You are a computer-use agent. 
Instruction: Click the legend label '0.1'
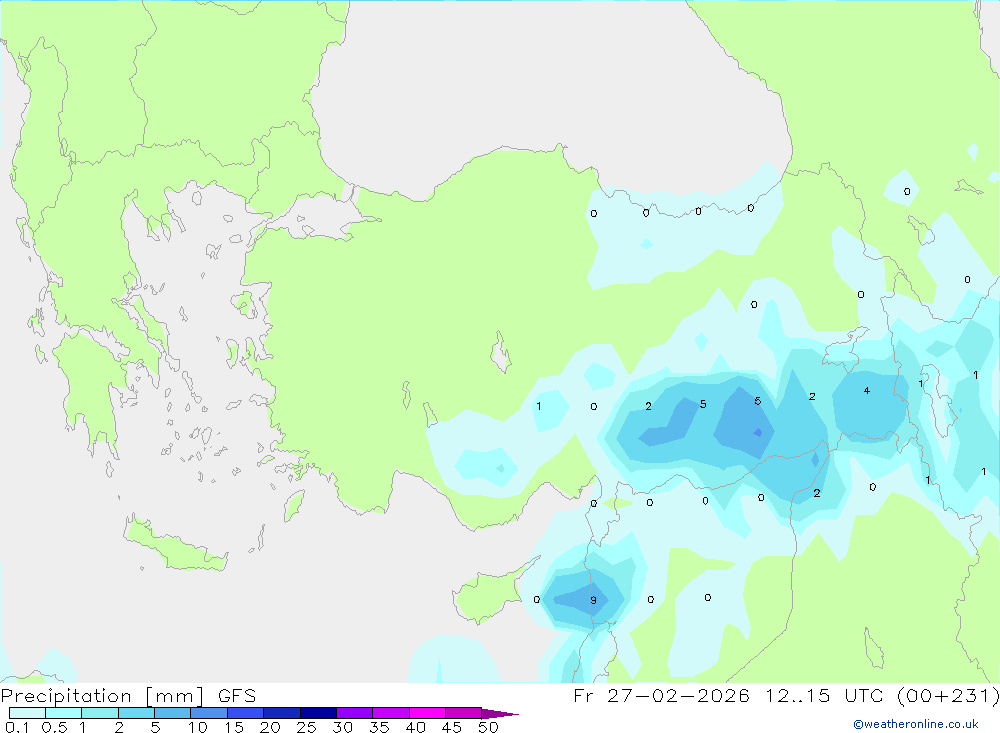(17, 727)
